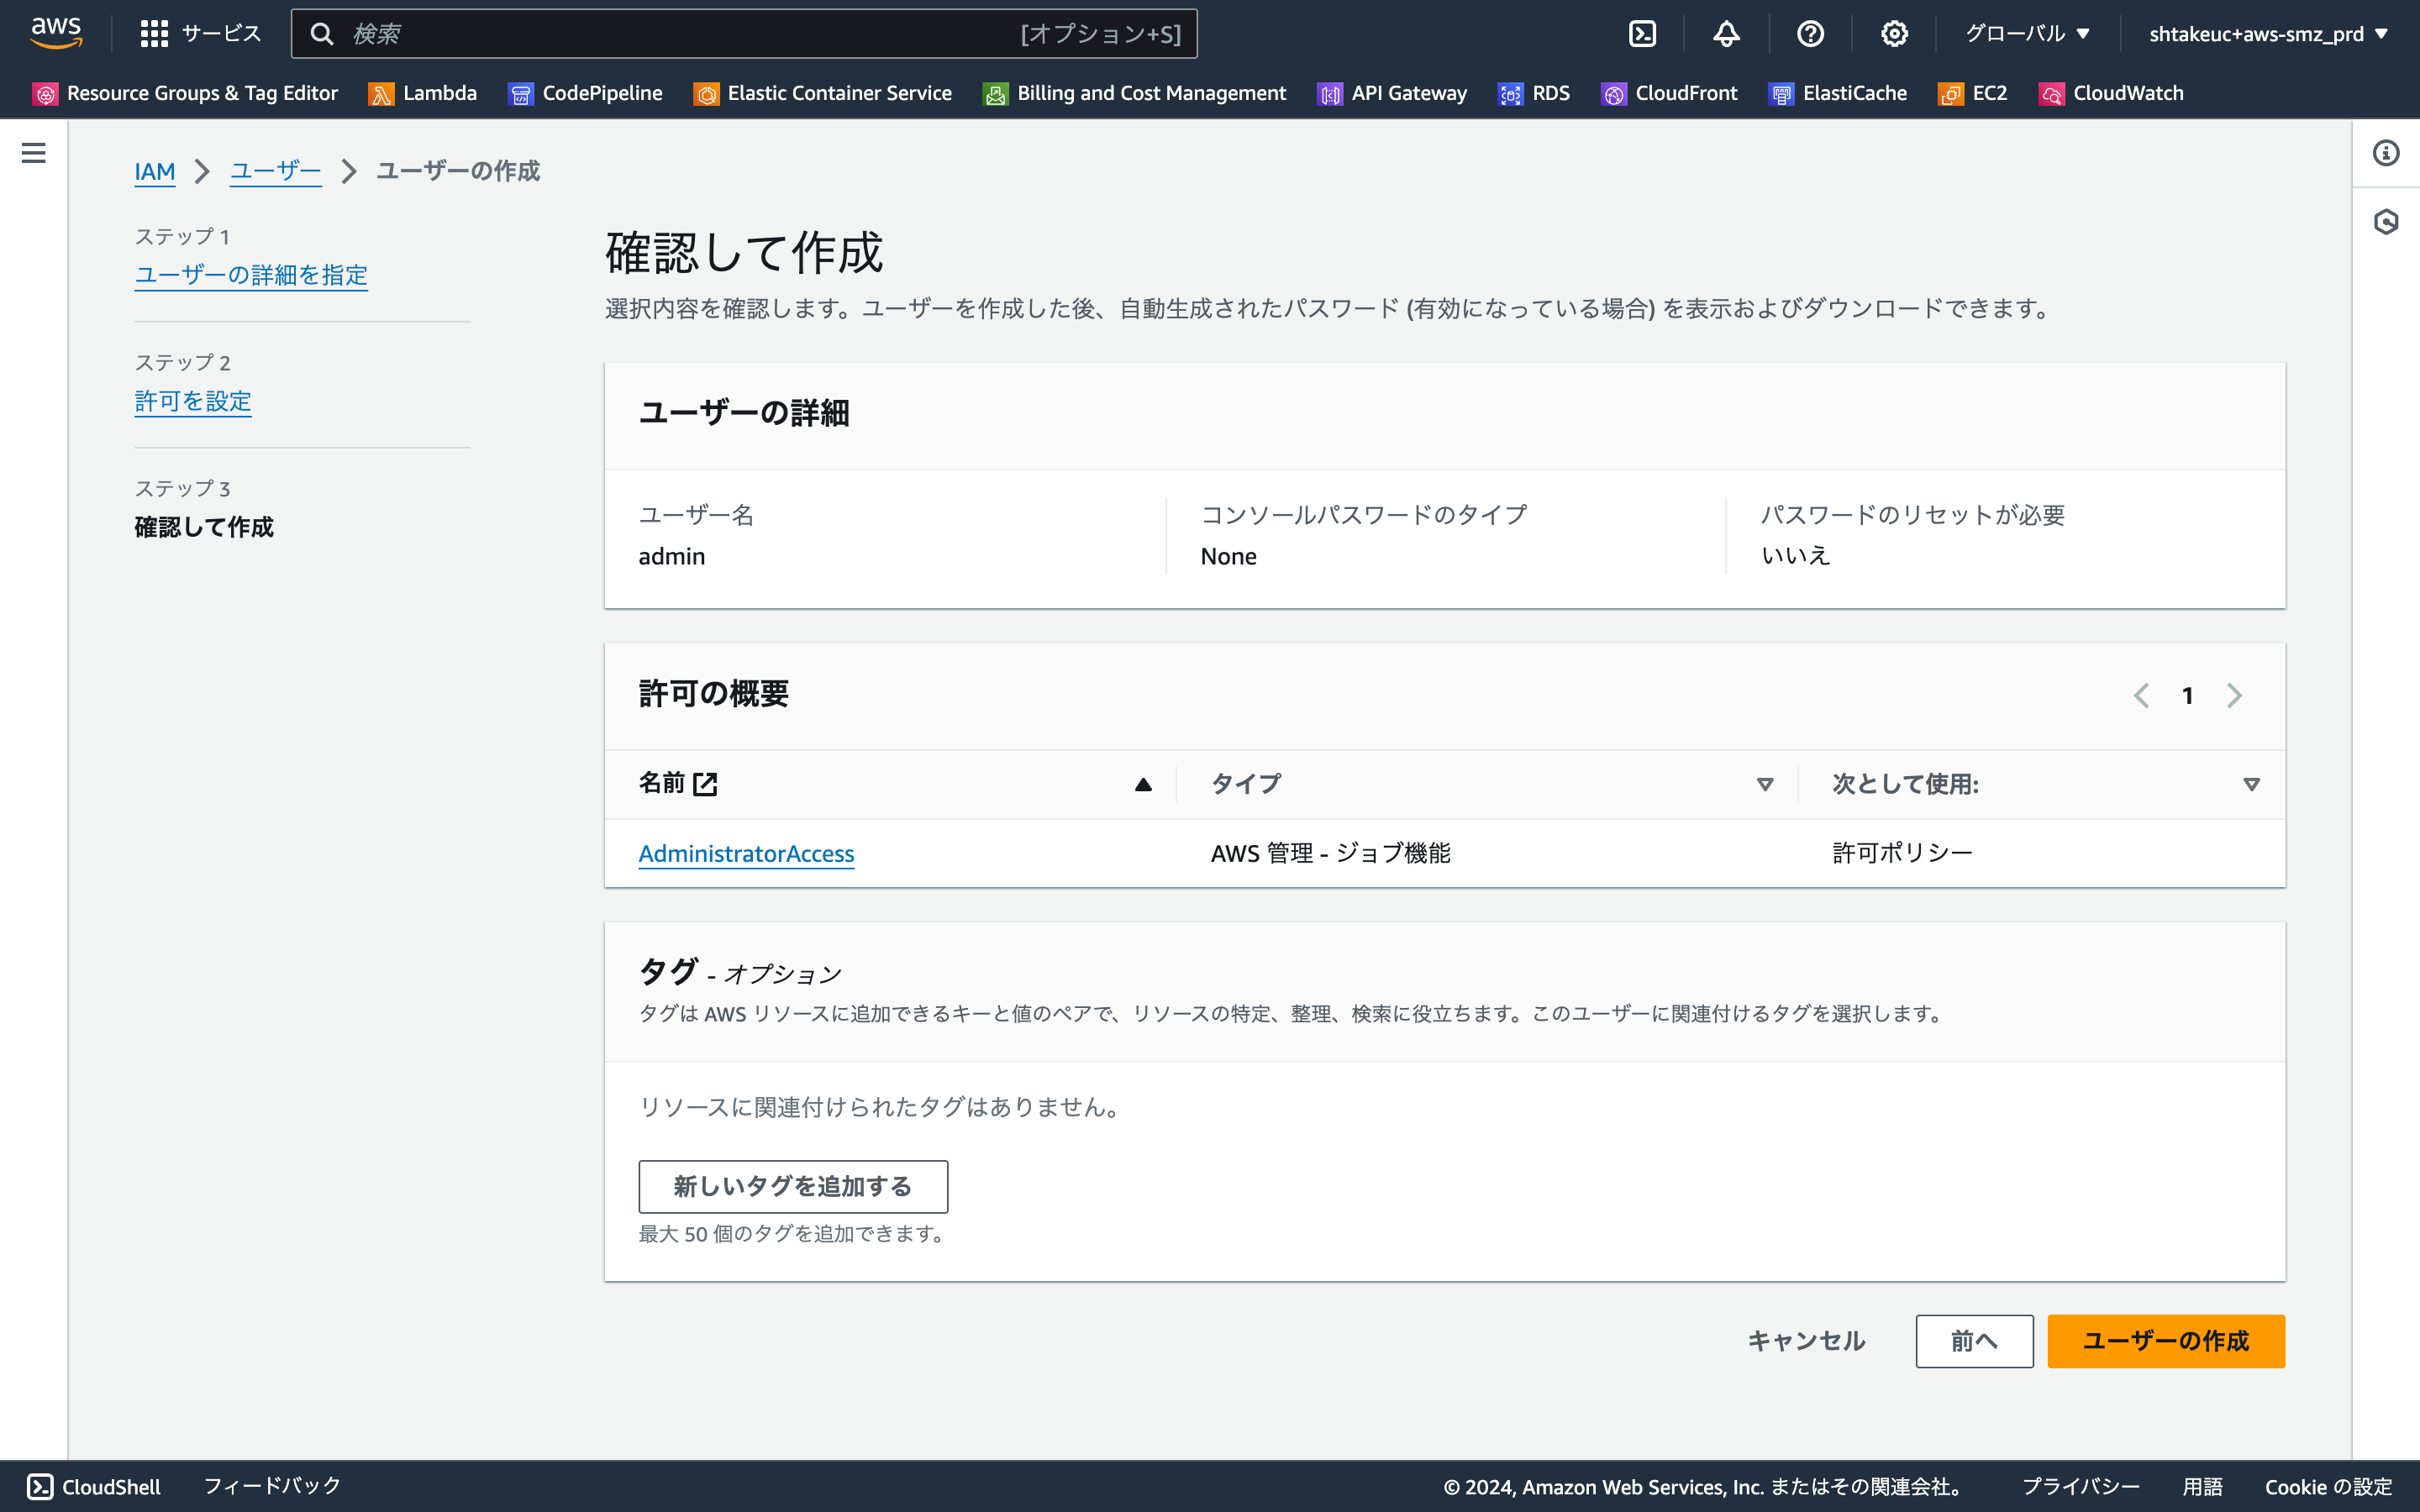The image size is (2420, 1512).
Task: Go to IAM breadcrumb link
Action: coord(155,171)
